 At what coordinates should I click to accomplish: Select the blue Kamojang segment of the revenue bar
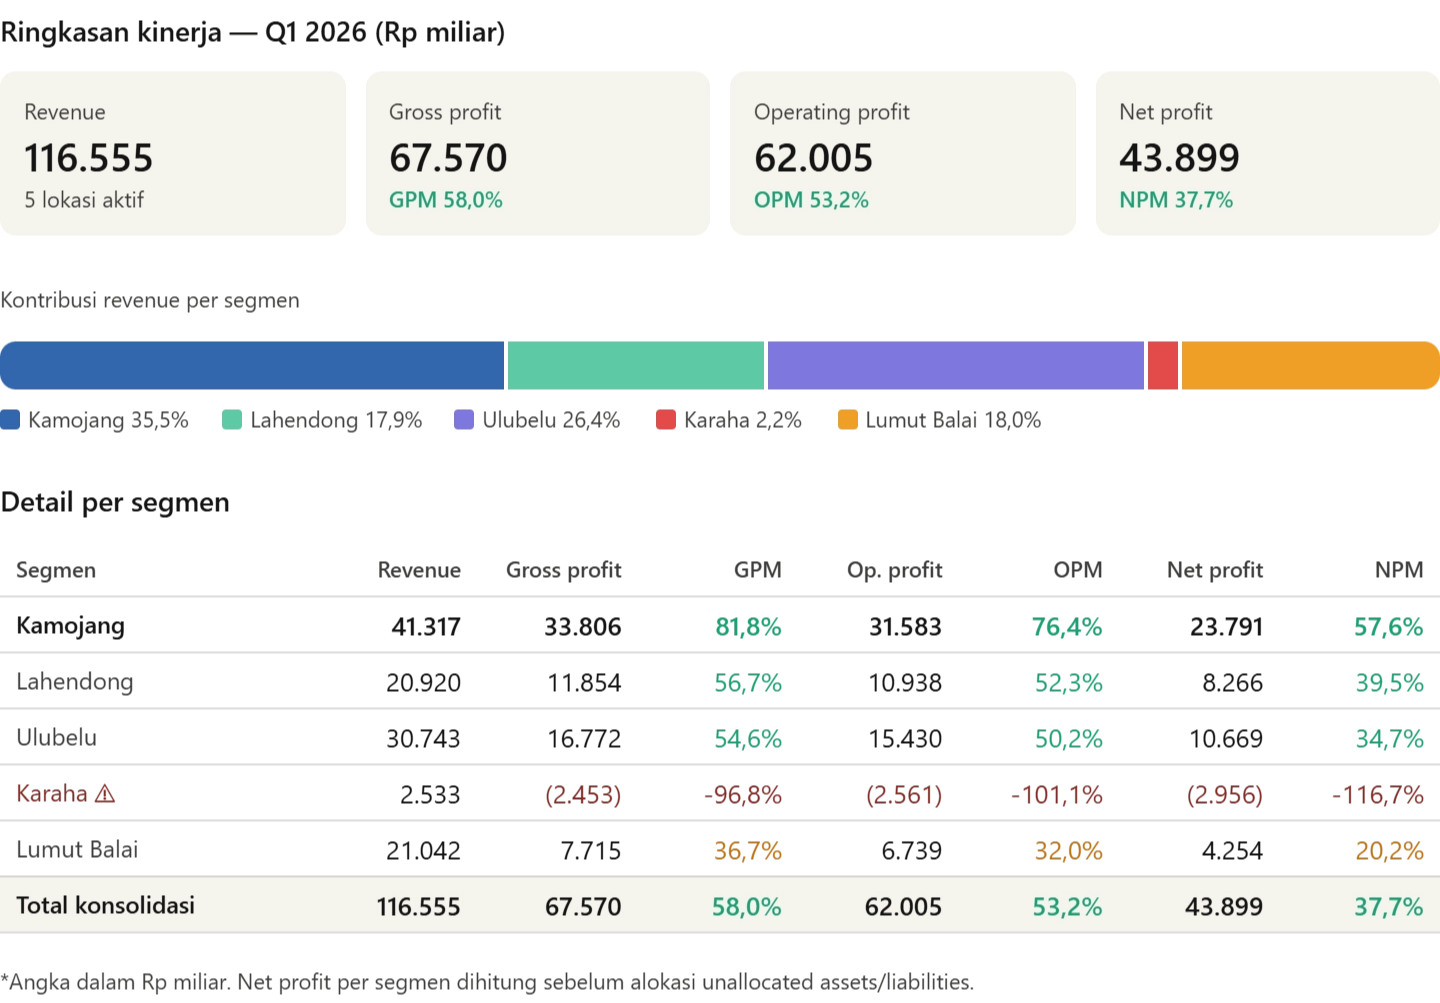coord(252,365)
